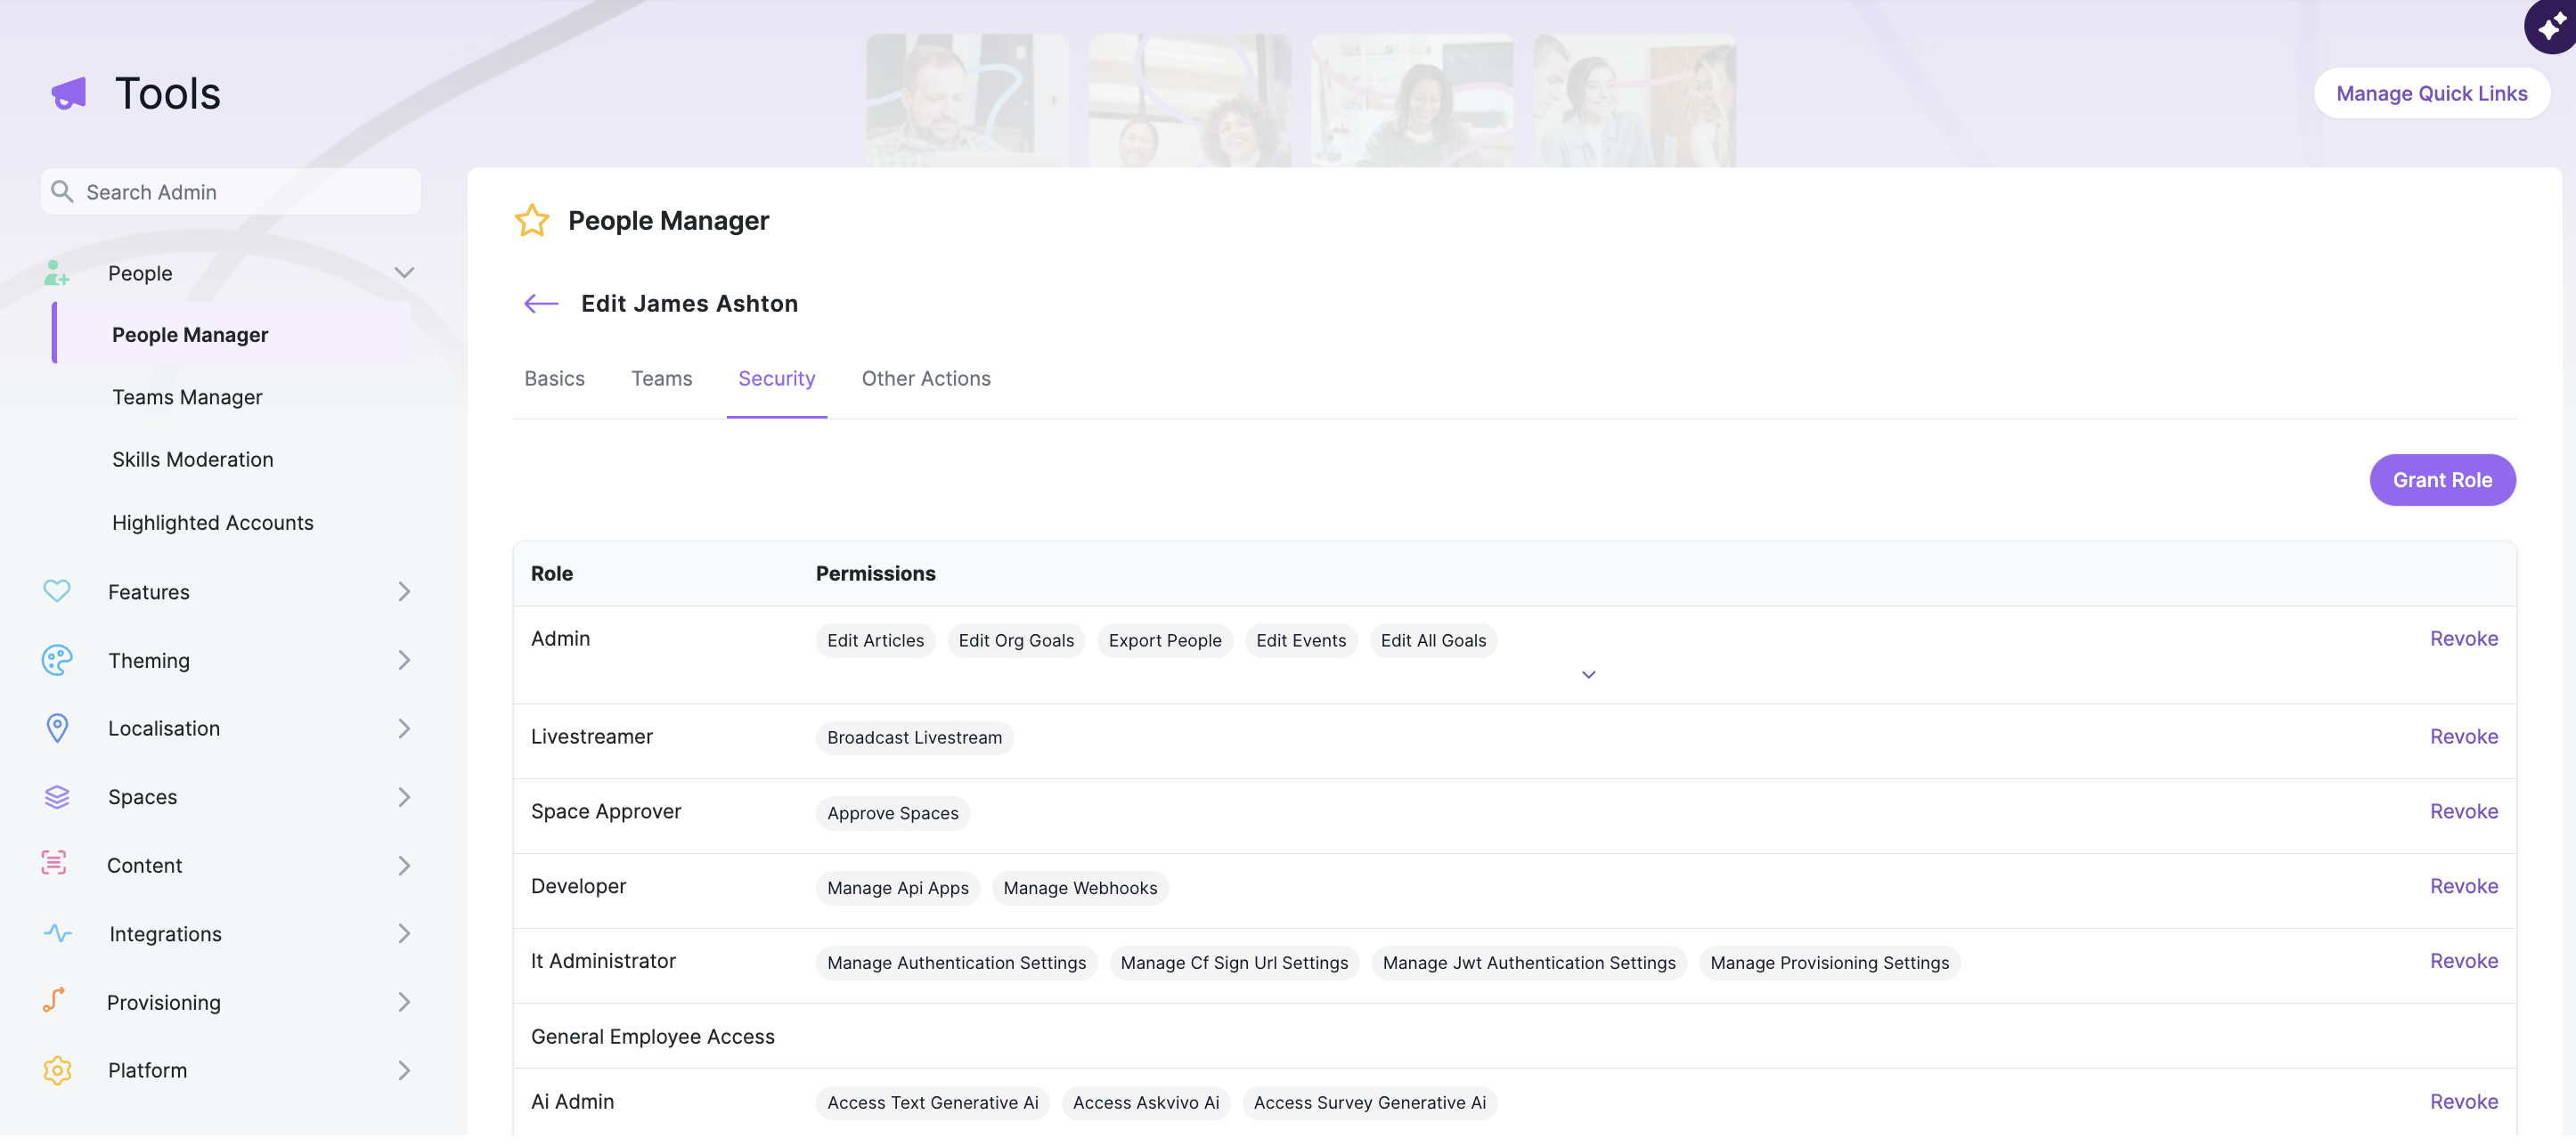2576x1147 pixels.
Task: Click the Manage Provisioning Settings tag
Action: click(x=1829, y=963)
